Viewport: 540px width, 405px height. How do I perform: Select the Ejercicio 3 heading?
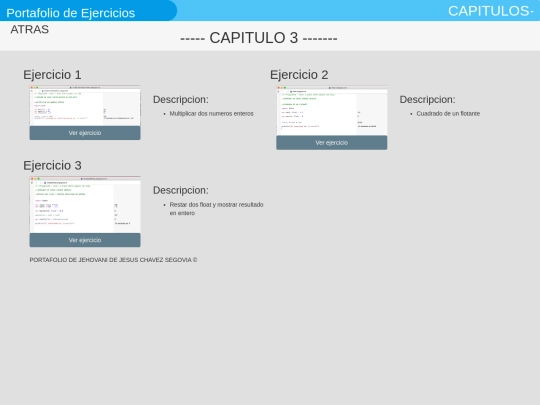pos(52,165)
